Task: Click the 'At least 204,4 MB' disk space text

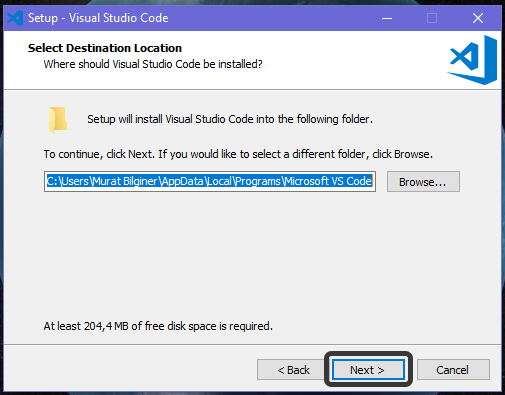Action: pyautogui.click(x=158, y=326)
